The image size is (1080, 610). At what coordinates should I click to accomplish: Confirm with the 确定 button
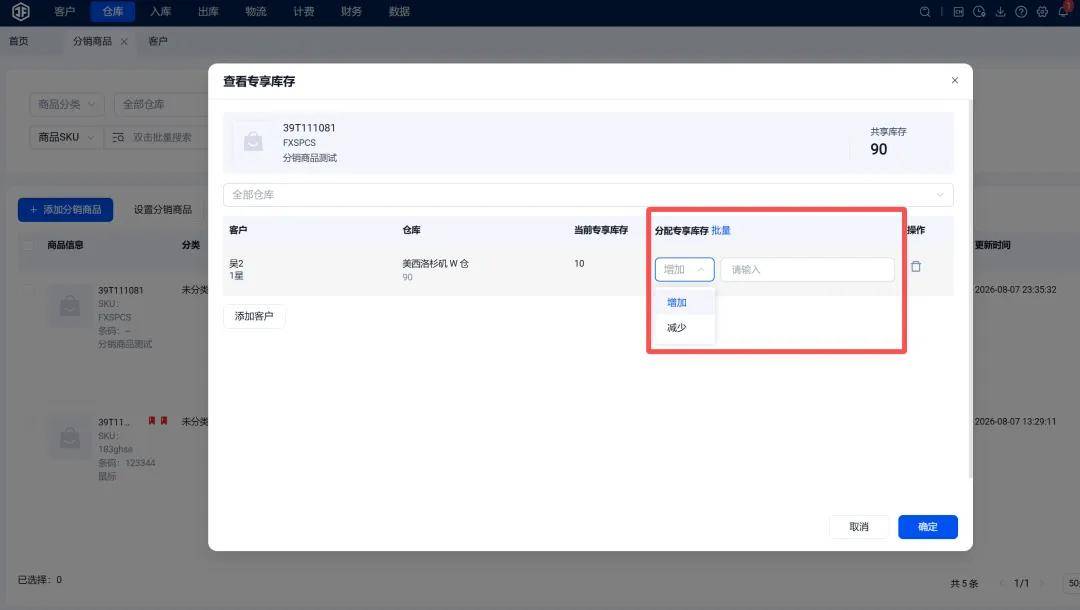928,527
